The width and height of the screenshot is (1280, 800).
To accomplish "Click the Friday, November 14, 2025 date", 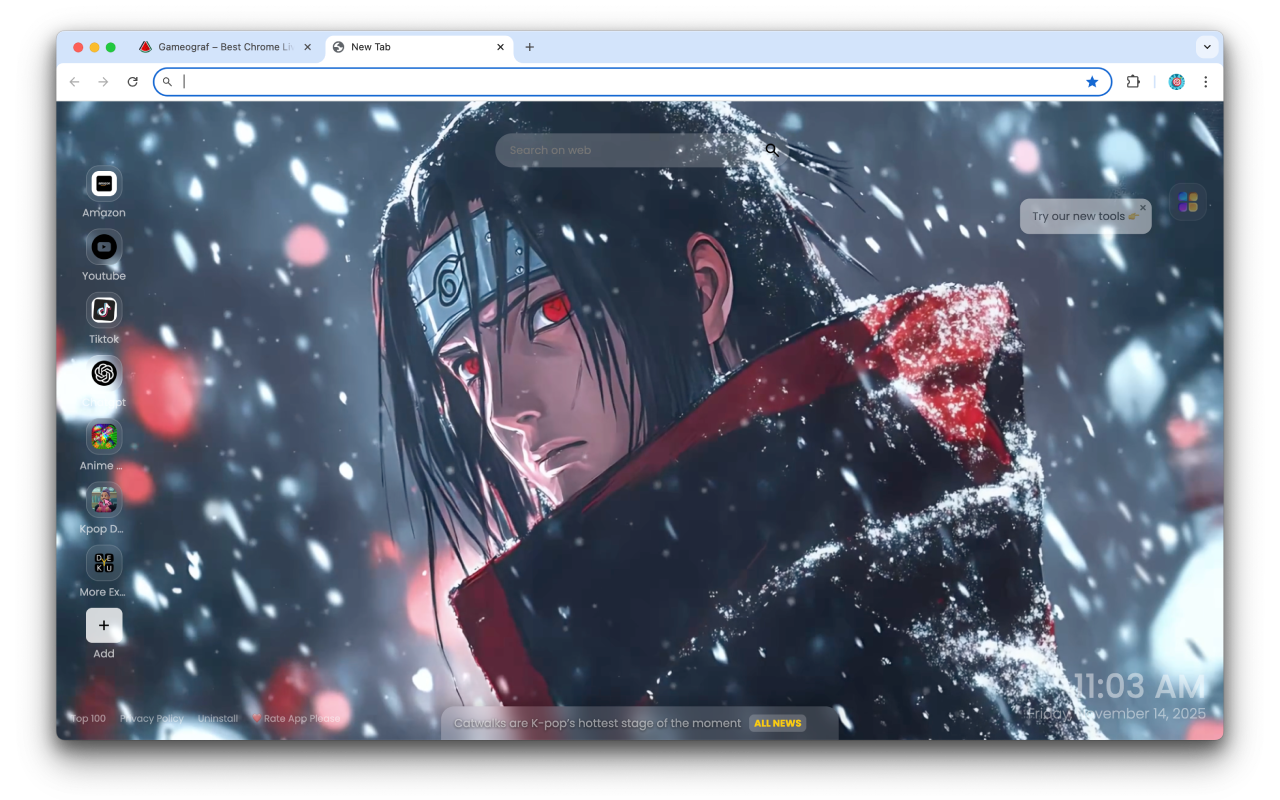I will (x=1117, y=713).
